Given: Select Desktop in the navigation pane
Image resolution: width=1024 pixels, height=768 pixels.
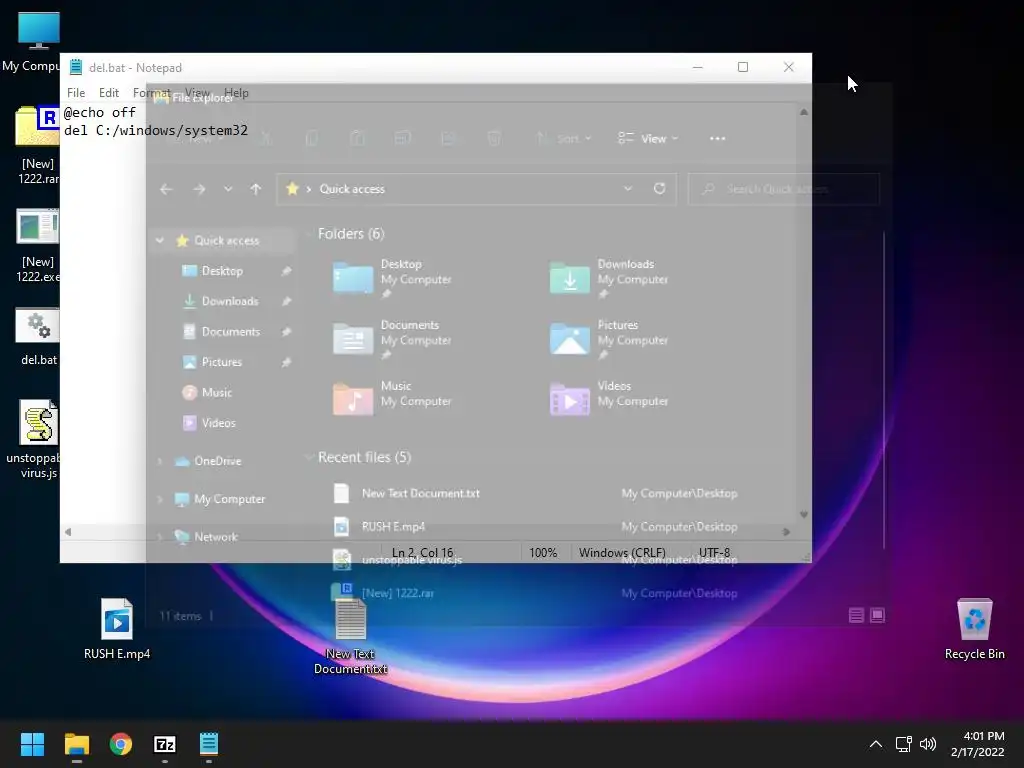Looking at the screenshot, I should click(222, 270).
